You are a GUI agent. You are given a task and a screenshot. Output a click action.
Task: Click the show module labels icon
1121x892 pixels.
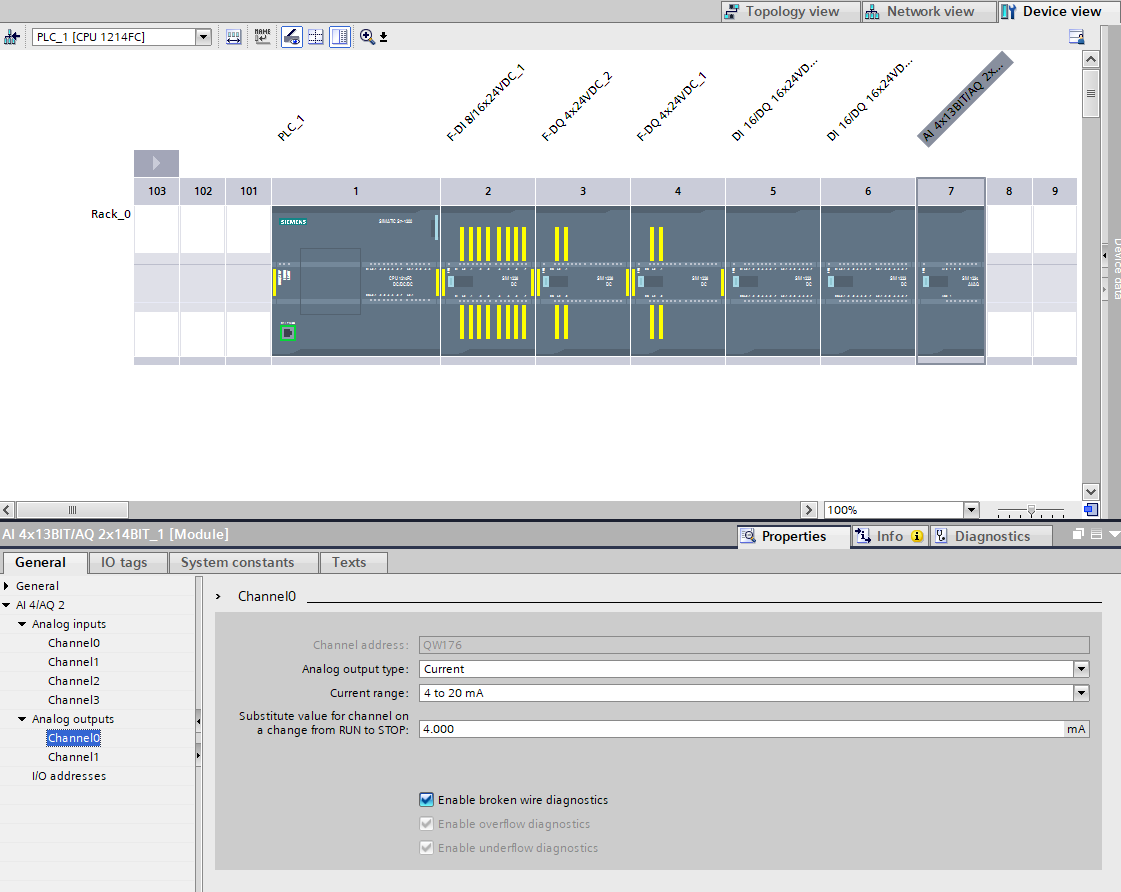(292, 37)
